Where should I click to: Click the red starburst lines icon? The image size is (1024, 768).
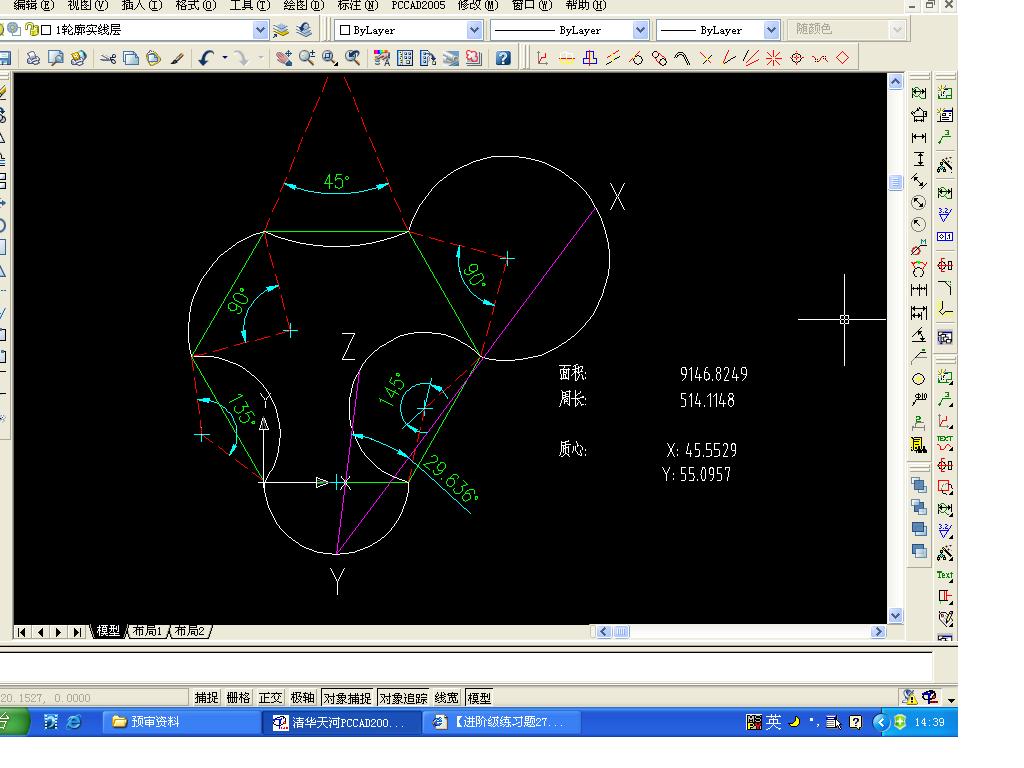coord(774,59)
